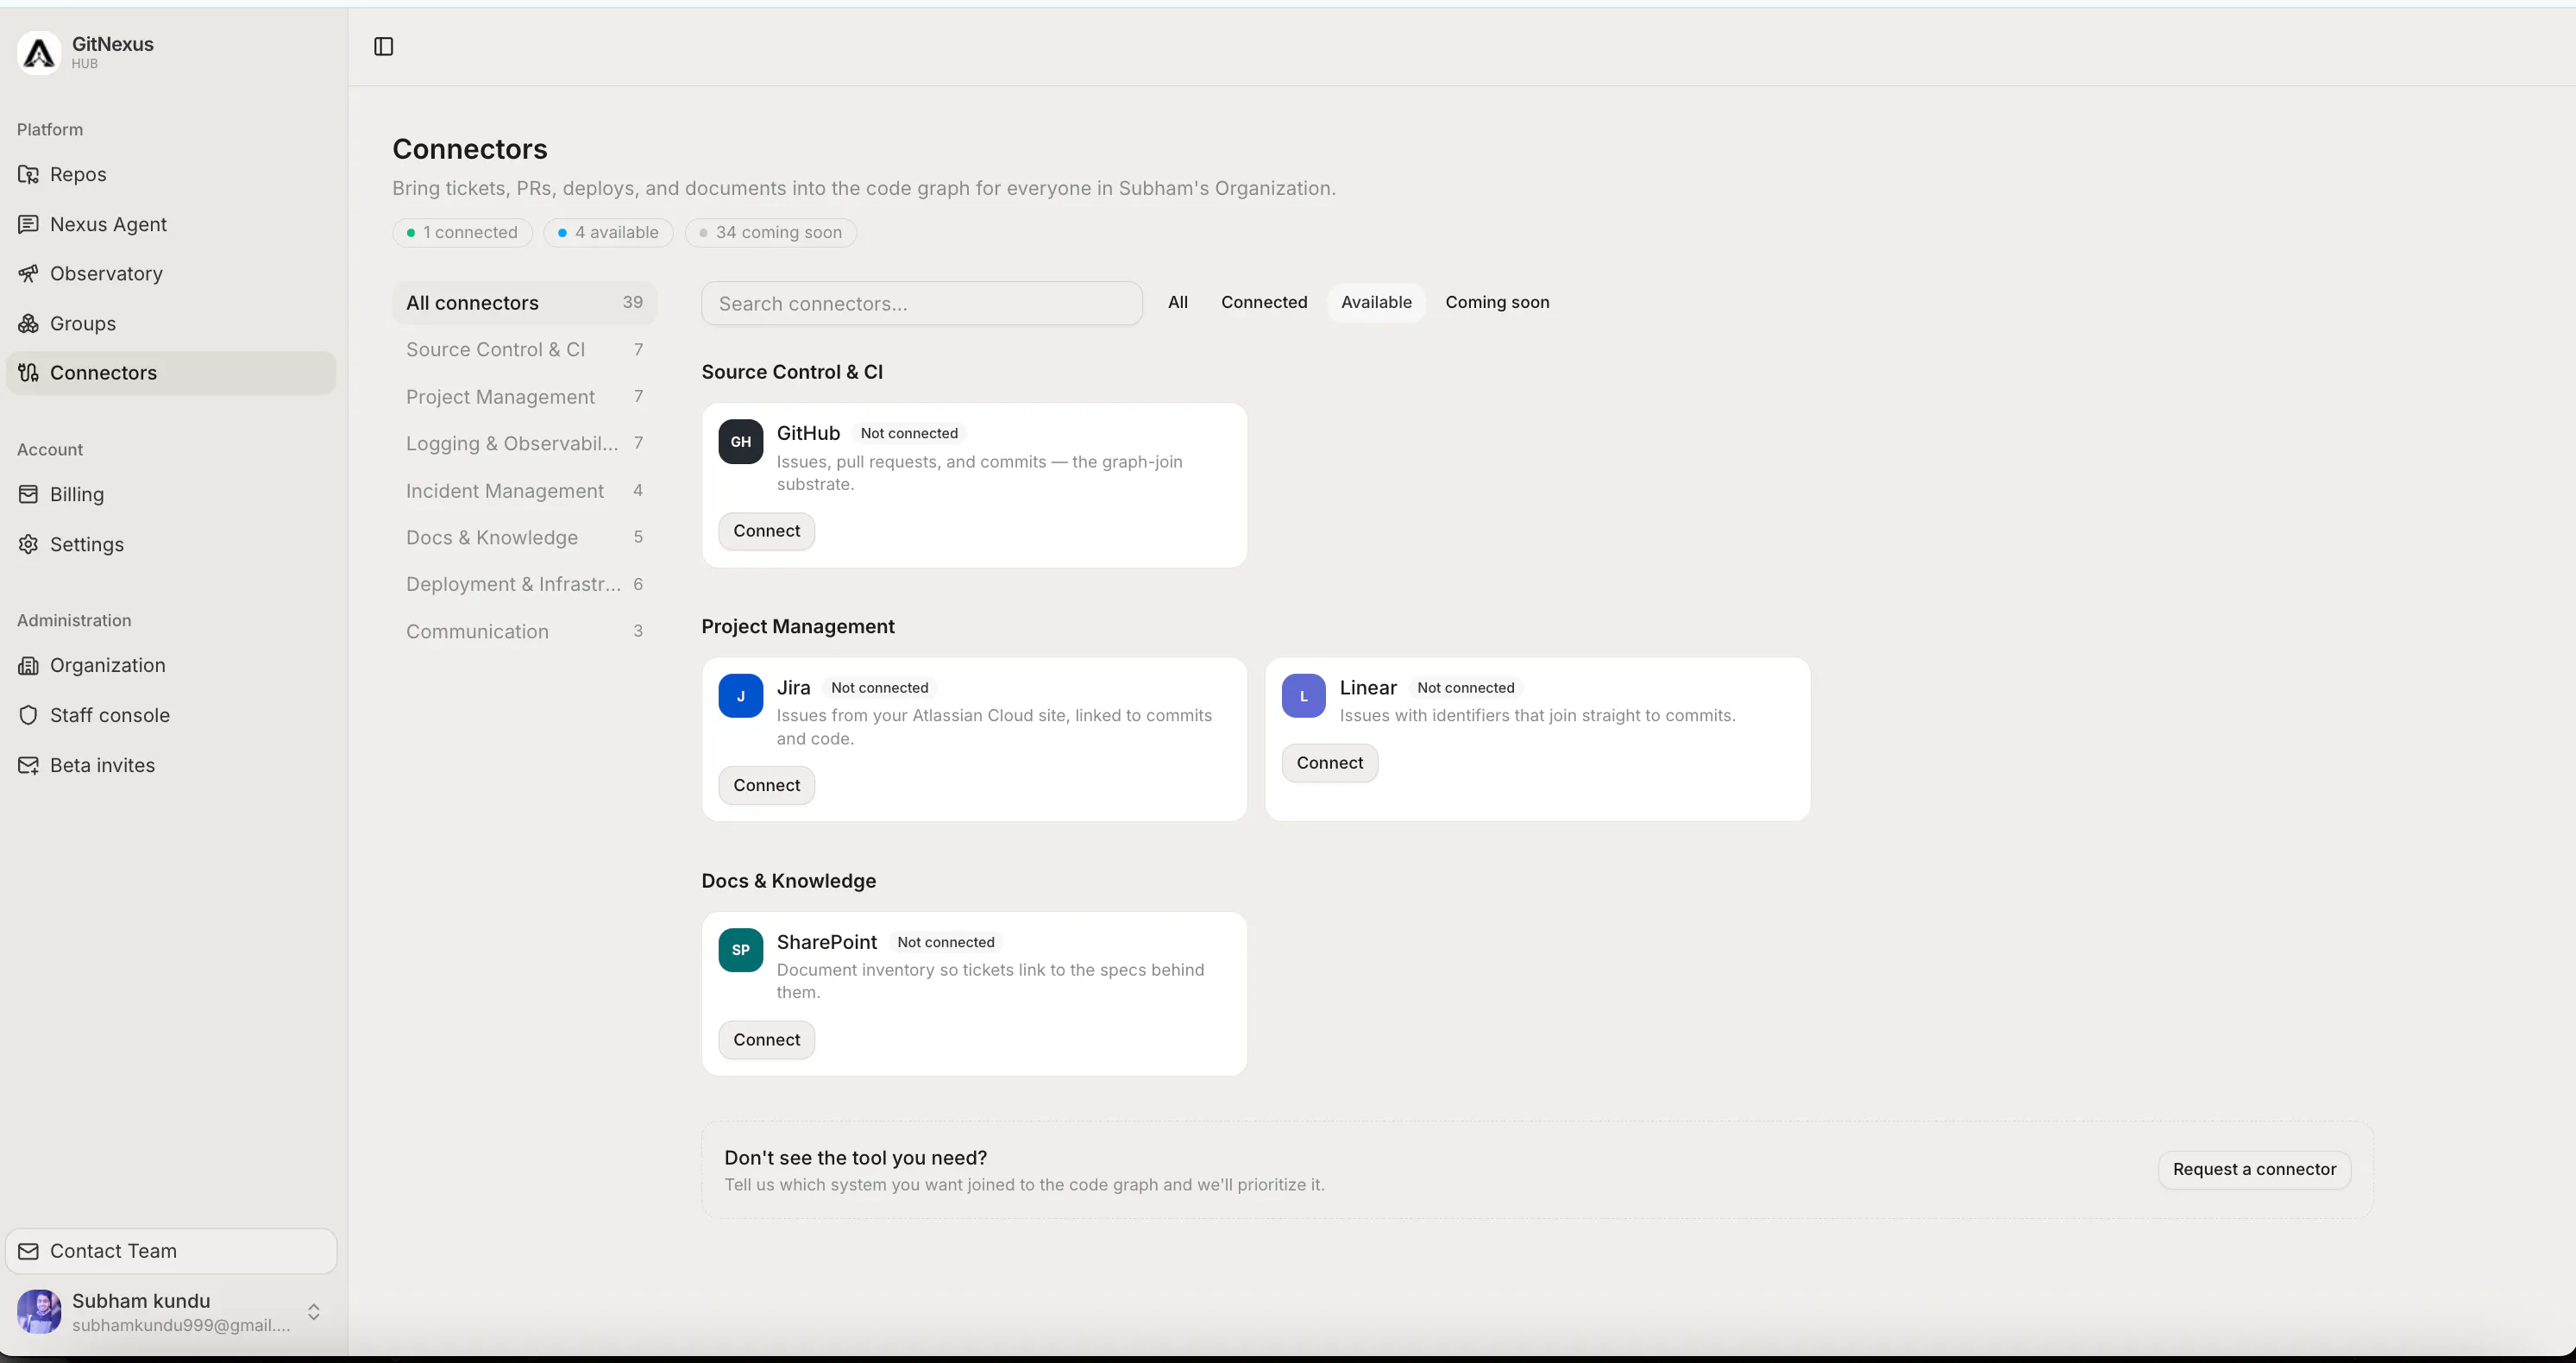2576x1363 pixels.
Task: Open Incident Management category
Action: [525, 491]
